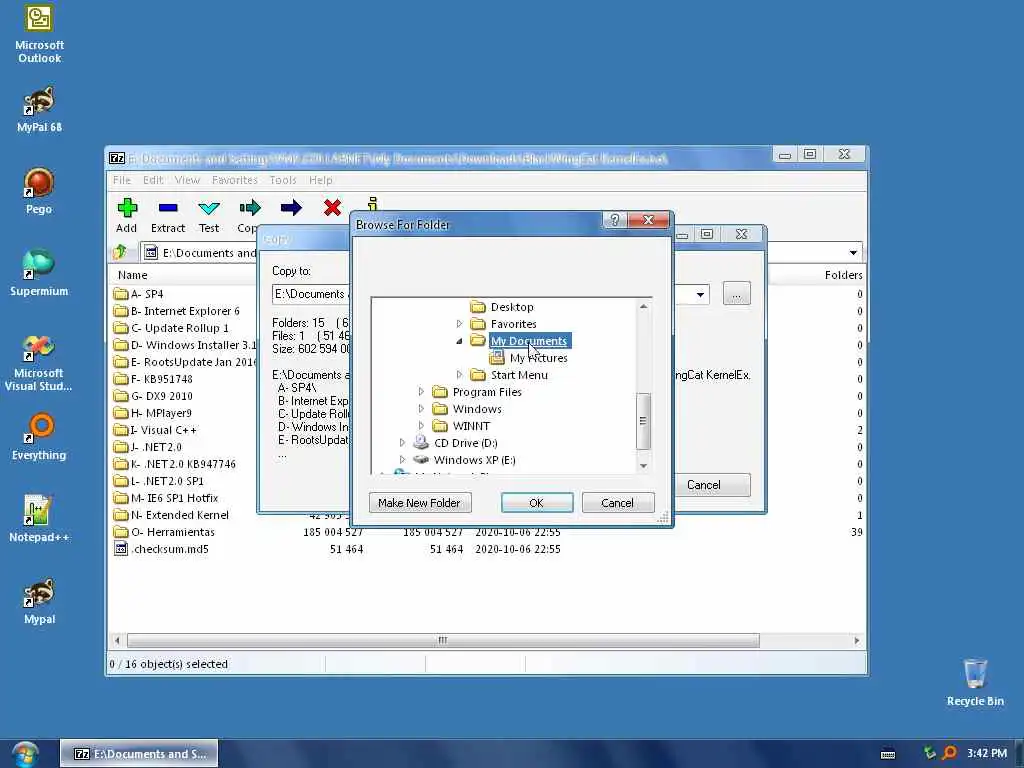Open the Mypal desktop icon

click(x=39, y=601)
